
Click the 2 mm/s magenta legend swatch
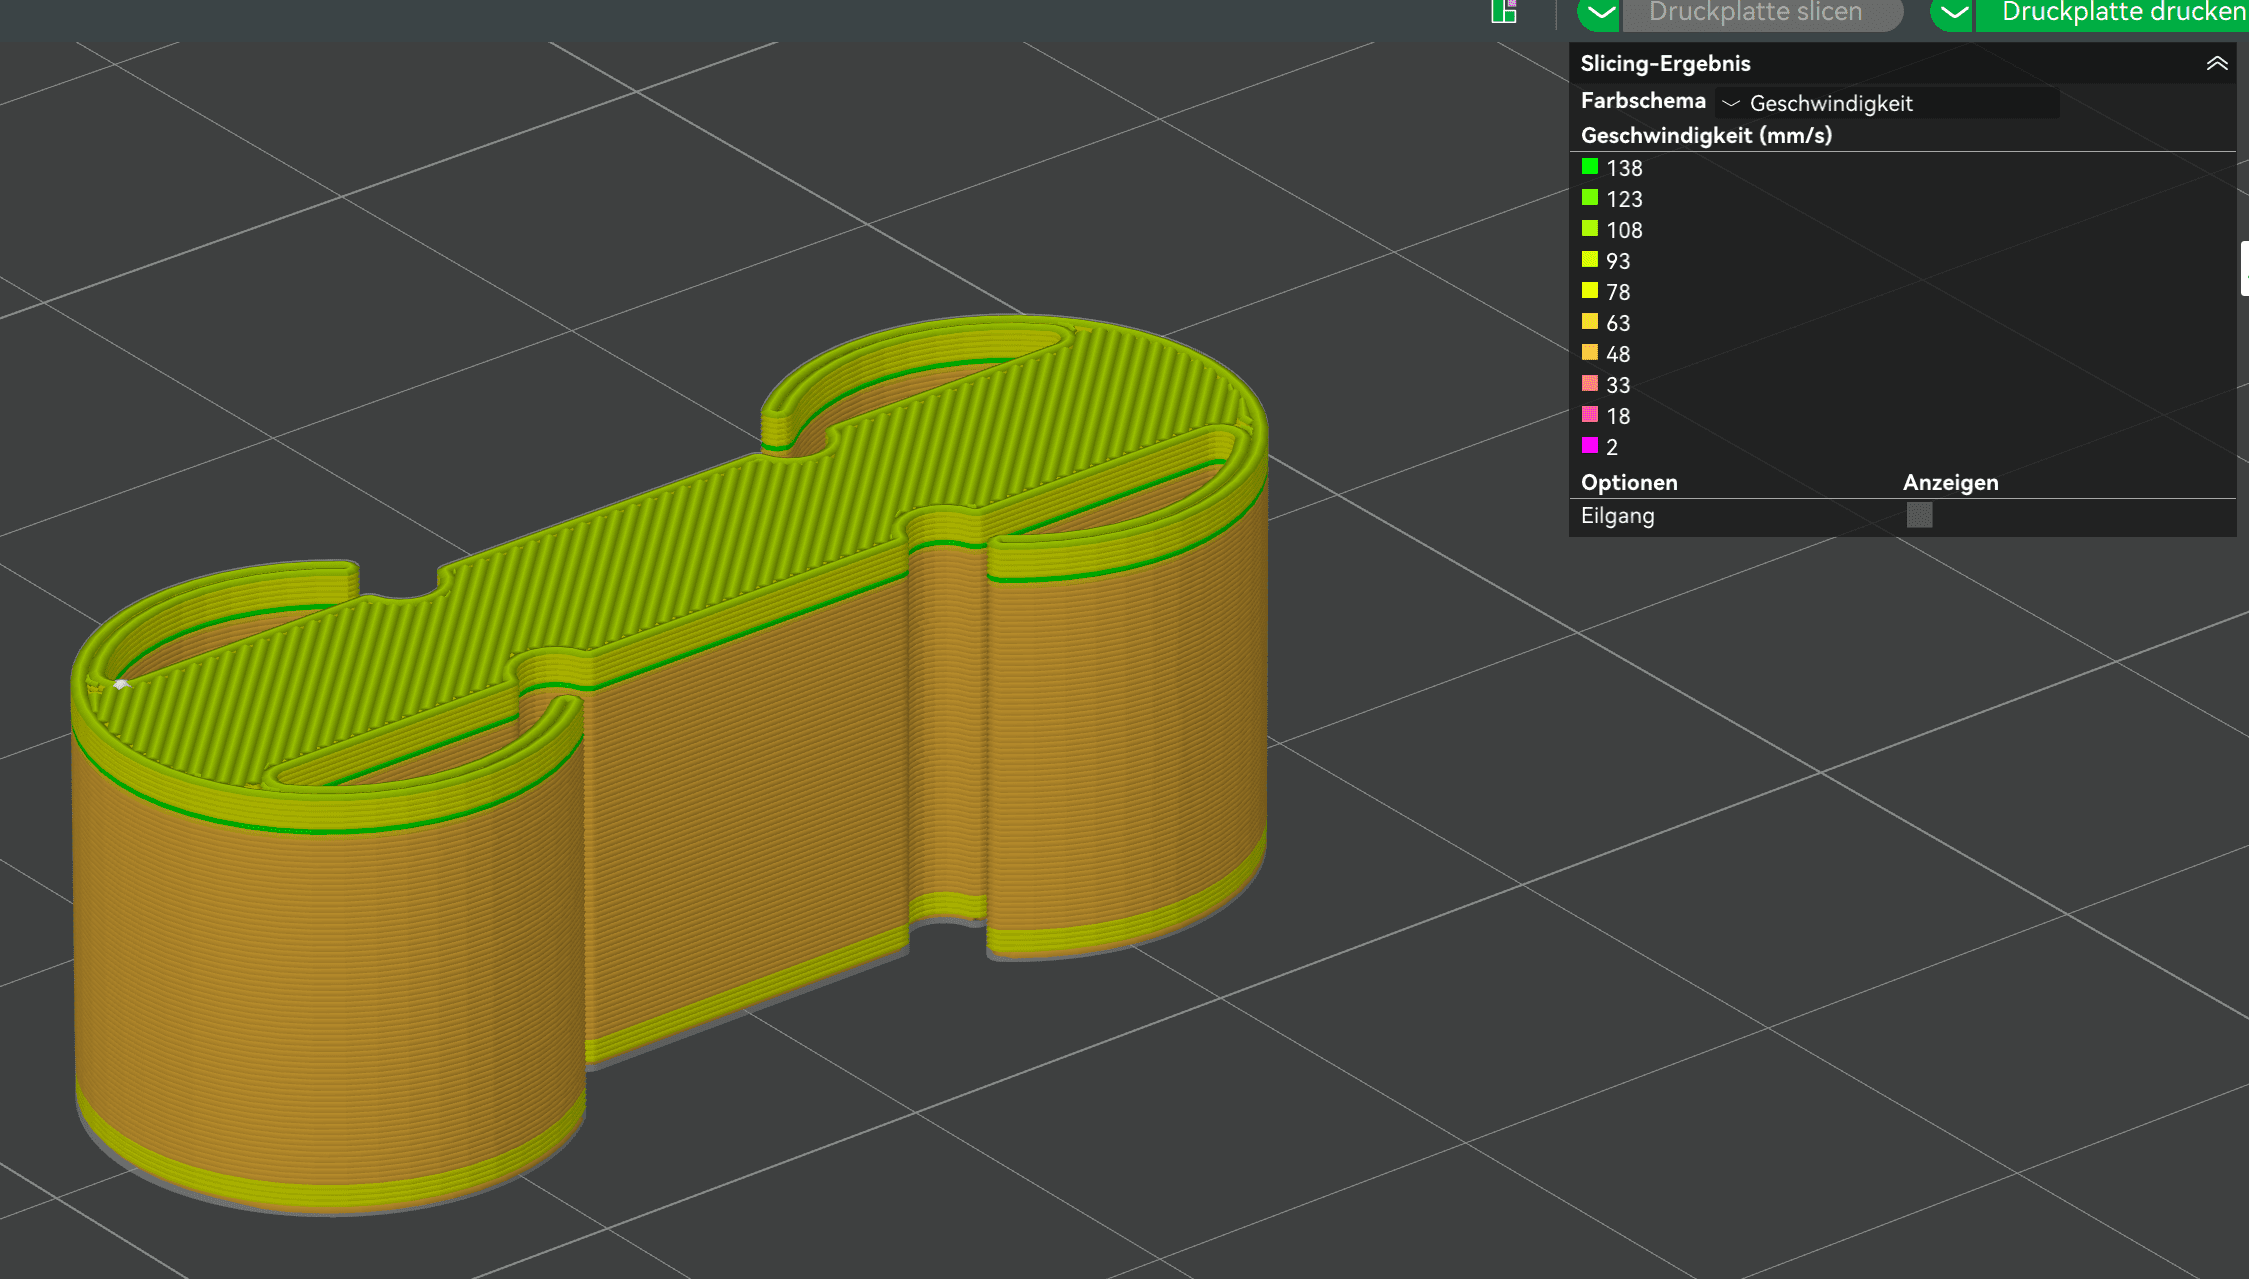(x=1590, y=446)
